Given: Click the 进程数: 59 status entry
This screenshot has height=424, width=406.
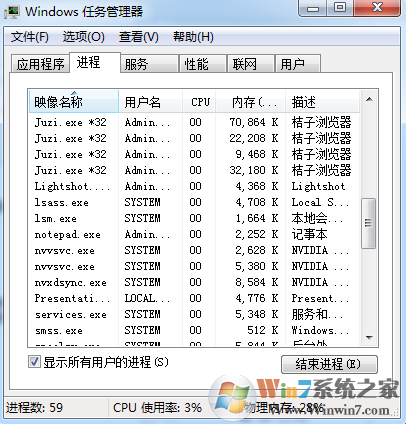Looking at the screenshot, I should 34,408.
